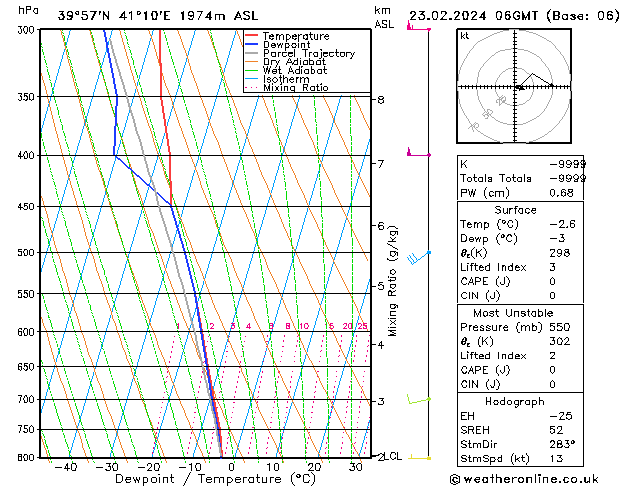Select the 'Temperature' legend label

click(296, 36)
